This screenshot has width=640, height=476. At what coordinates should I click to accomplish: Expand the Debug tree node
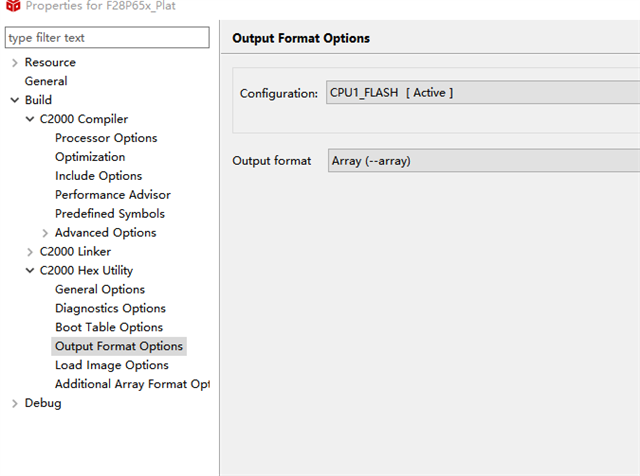14,404
